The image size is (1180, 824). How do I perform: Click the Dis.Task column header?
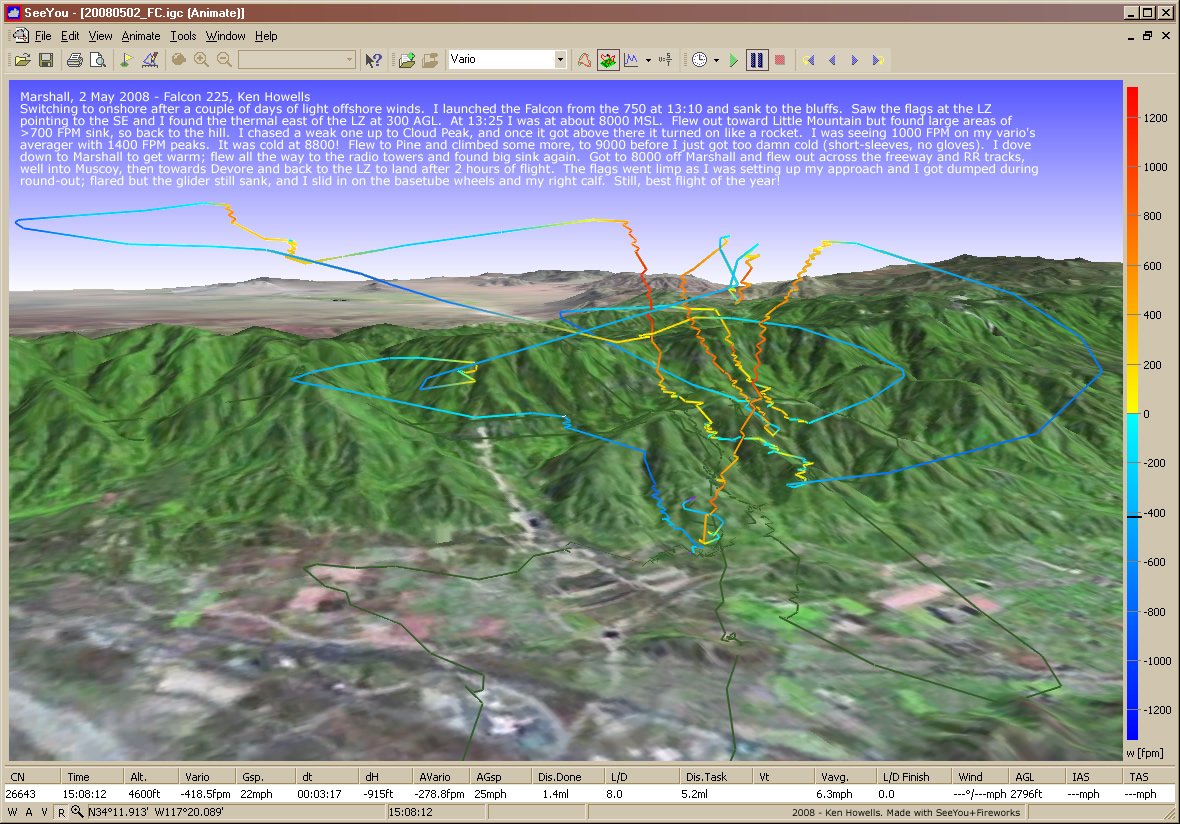click(x=706, y=776)
